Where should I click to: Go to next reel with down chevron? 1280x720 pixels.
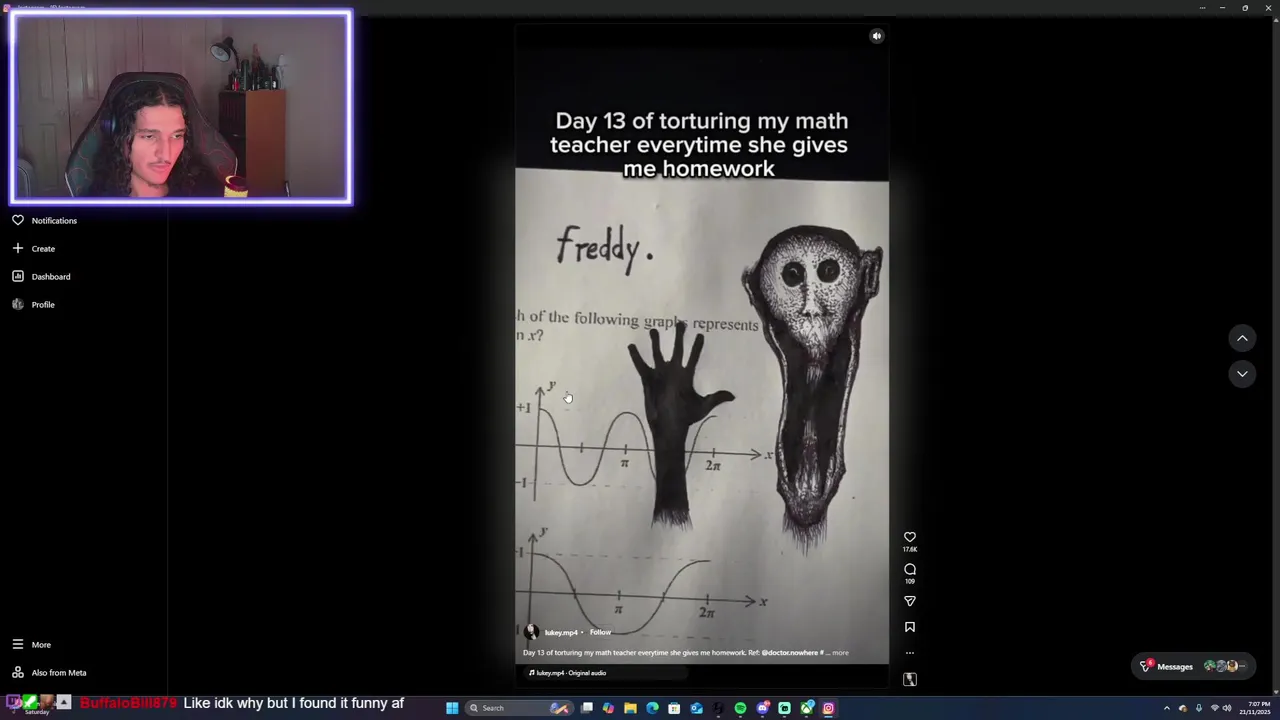[x=1242, y=374]
